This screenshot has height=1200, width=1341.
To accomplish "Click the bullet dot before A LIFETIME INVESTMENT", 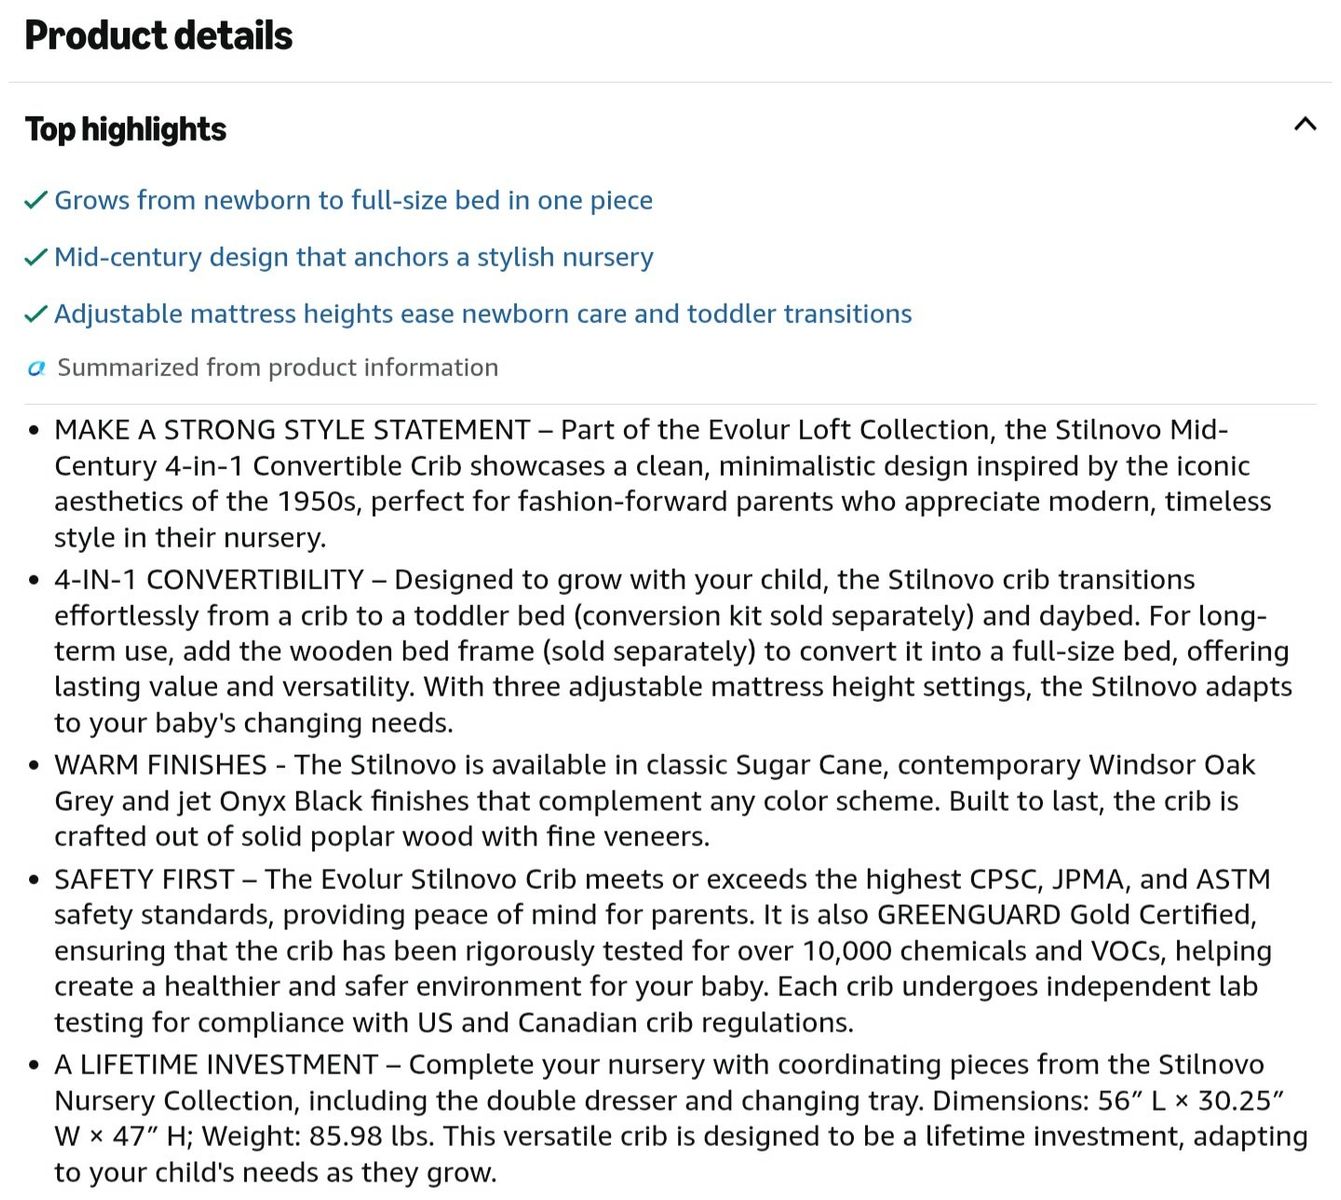I will coord(35,1066).
